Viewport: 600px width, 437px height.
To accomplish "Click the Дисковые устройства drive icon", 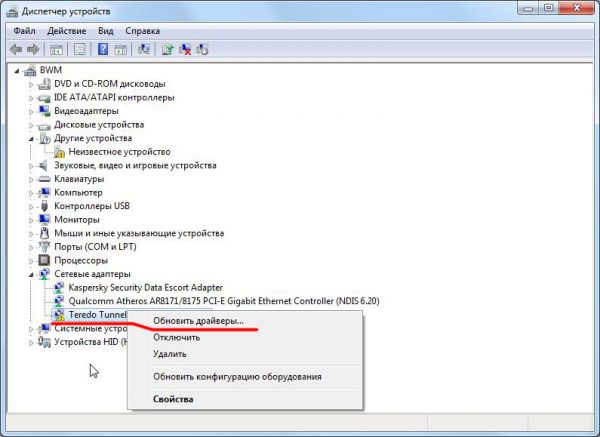I will 44,125.
